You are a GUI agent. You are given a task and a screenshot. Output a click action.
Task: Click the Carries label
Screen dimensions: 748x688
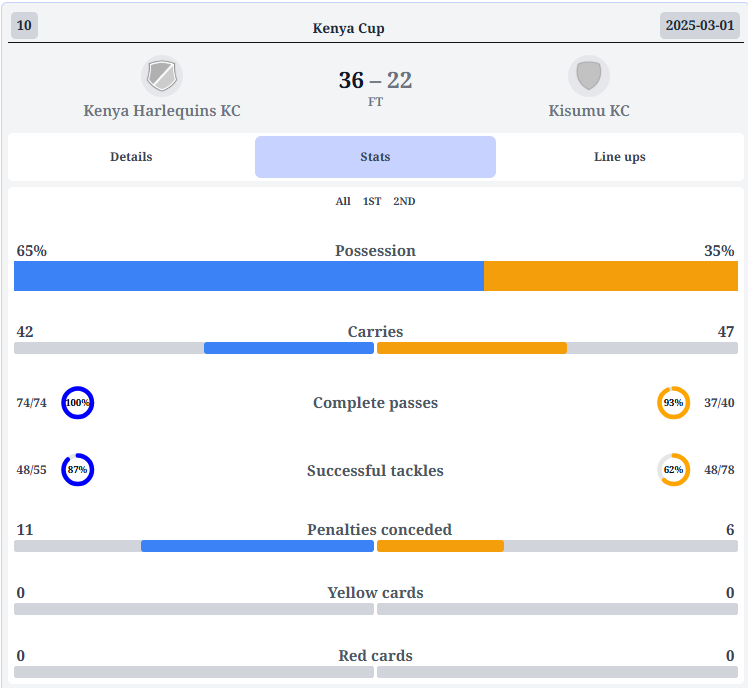click(375, 332)
